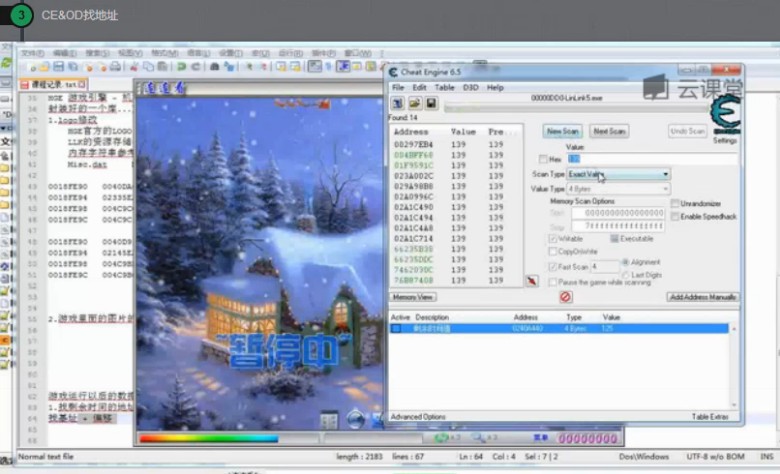This screenshot has width=780, height=474.
Task: Click Notepad++ Undo green arrow icon
Action: pyautogui.click(x=182, y=67)
